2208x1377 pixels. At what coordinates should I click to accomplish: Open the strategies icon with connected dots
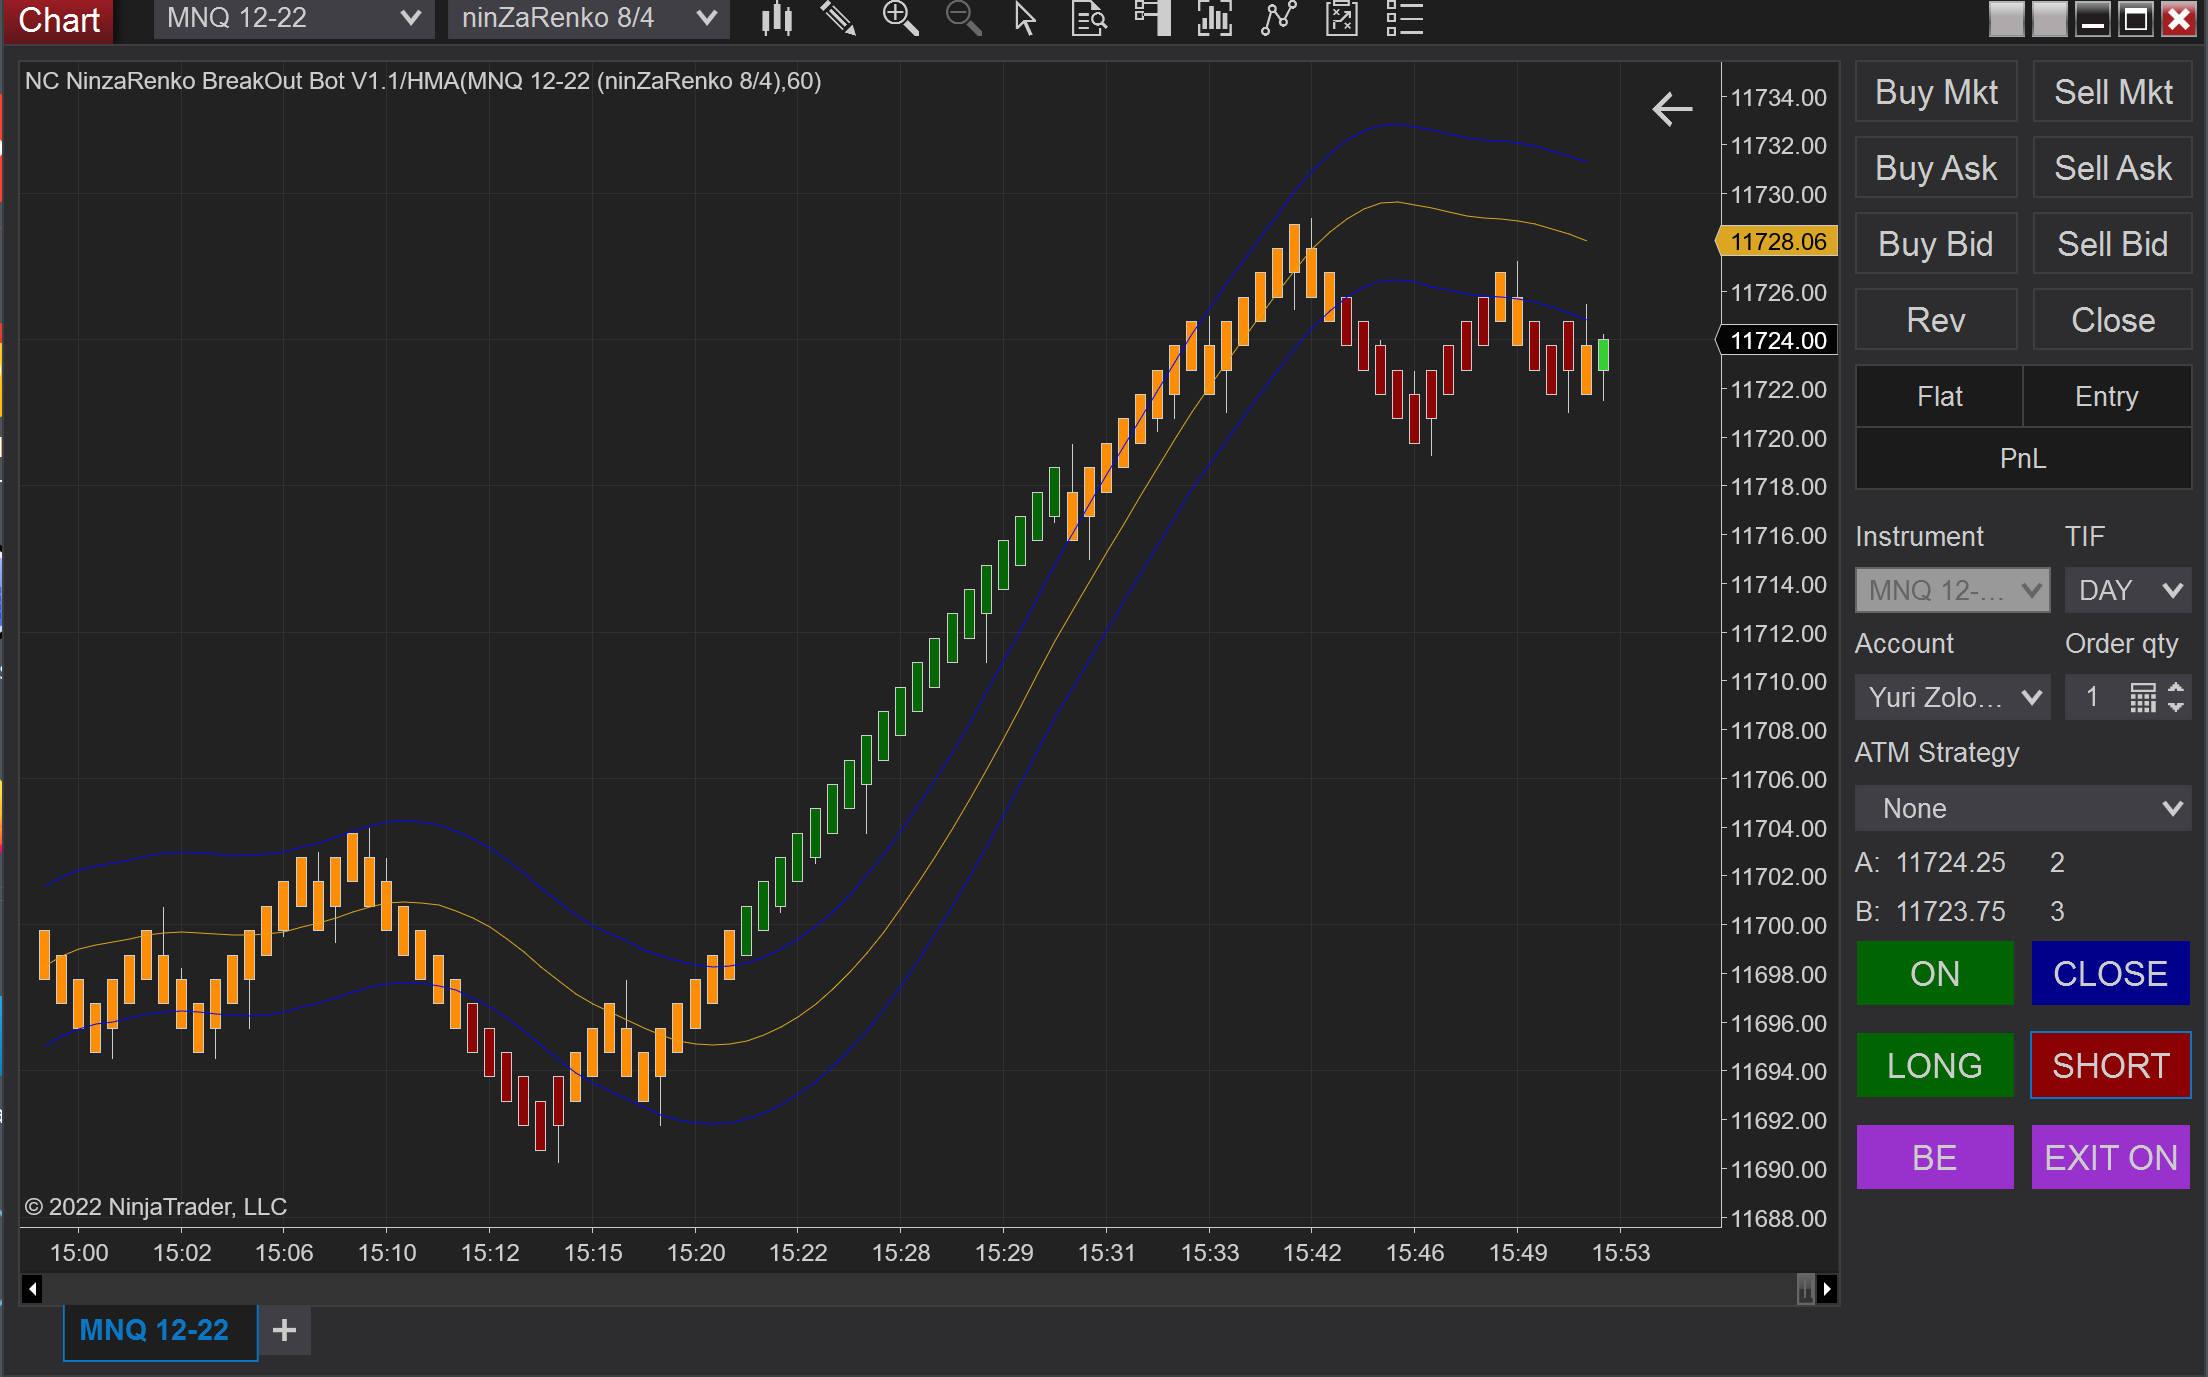point(1279,18)
